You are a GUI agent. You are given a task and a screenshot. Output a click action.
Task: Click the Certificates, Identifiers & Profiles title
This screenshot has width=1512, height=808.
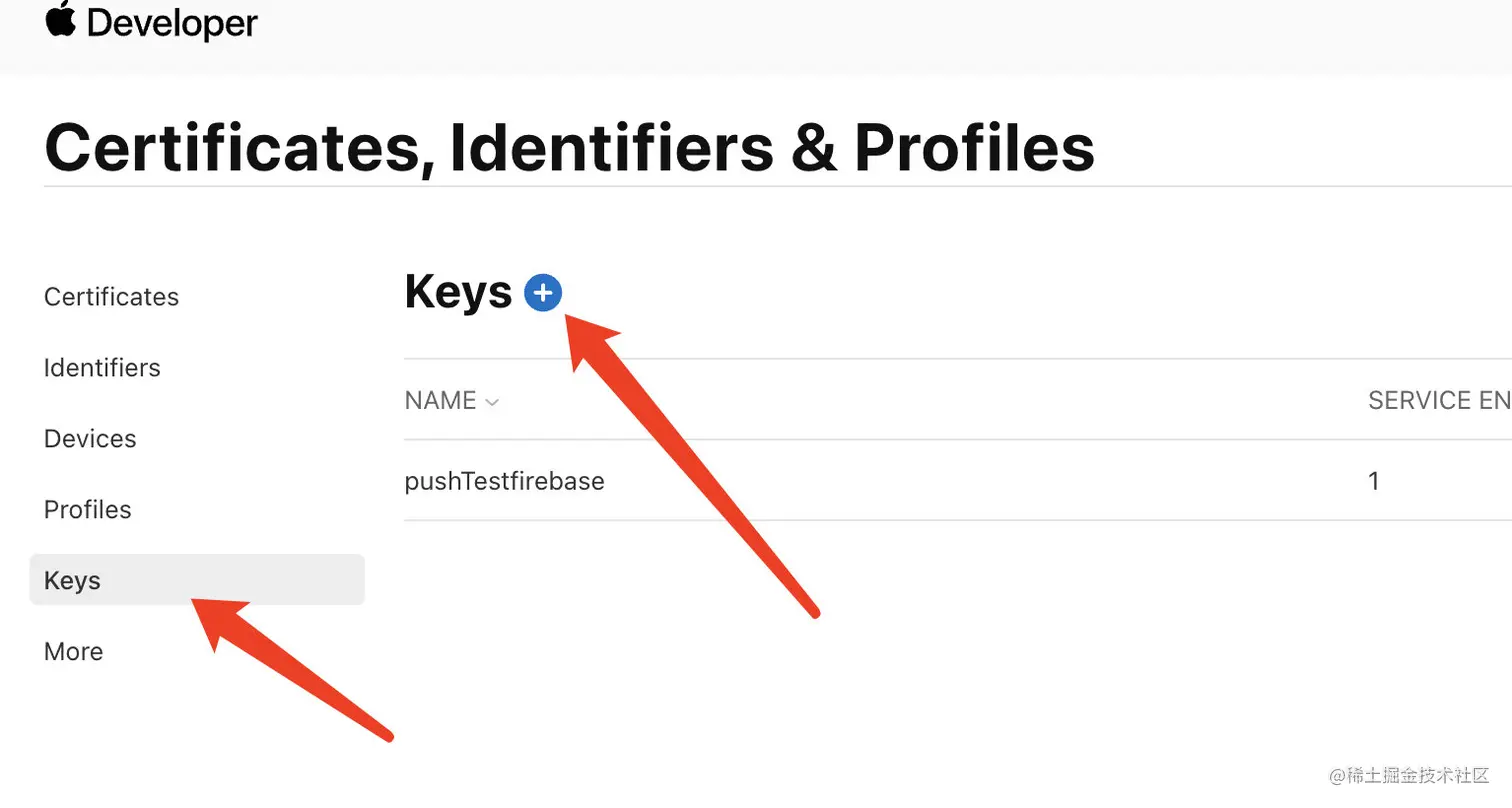(569, 149)
